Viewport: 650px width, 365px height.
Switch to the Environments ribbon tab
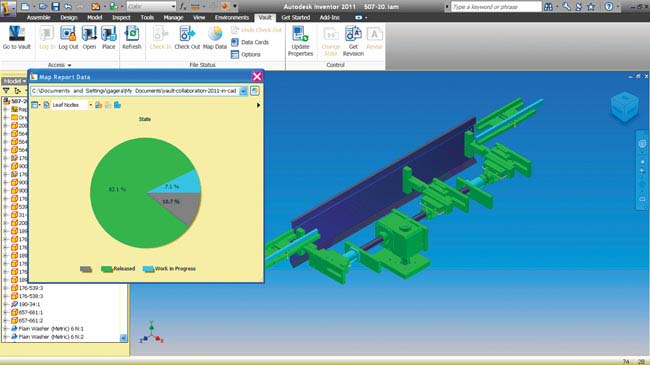(232, 17)
